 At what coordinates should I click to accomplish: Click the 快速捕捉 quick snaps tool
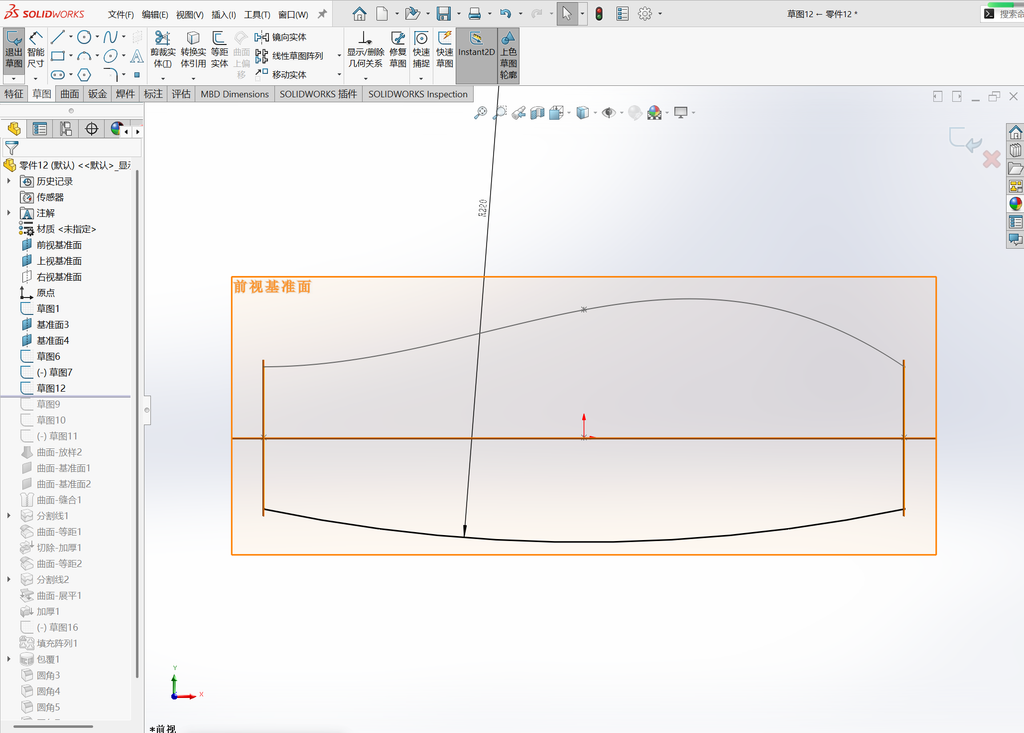coord(421,50)
